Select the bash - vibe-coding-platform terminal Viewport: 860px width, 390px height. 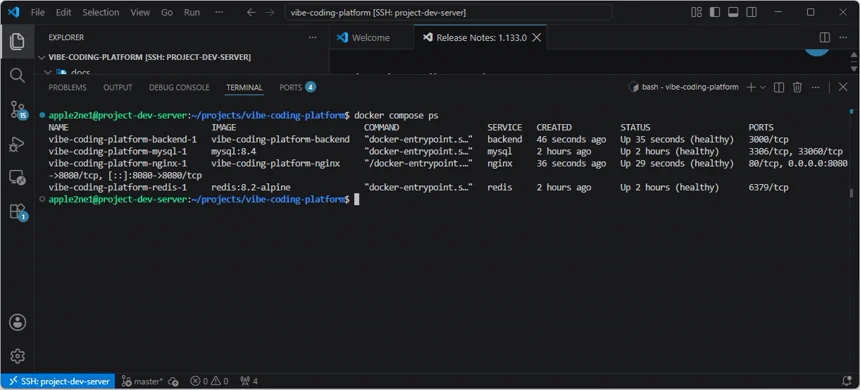pos(683,87)
